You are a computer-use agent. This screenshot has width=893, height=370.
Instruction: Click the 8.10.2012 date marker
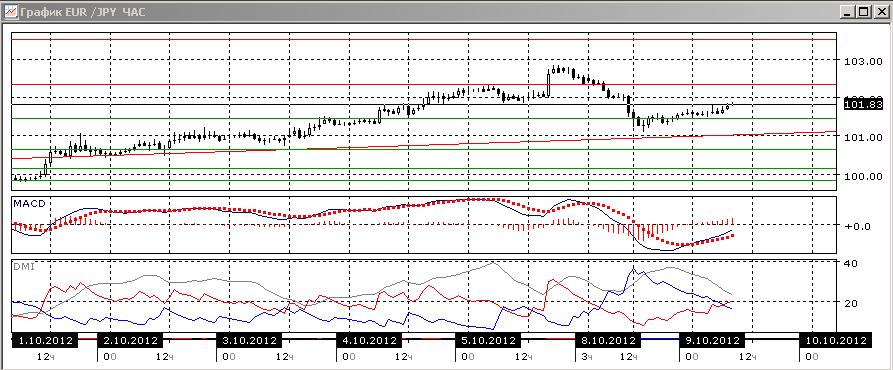tap(607, 341)
